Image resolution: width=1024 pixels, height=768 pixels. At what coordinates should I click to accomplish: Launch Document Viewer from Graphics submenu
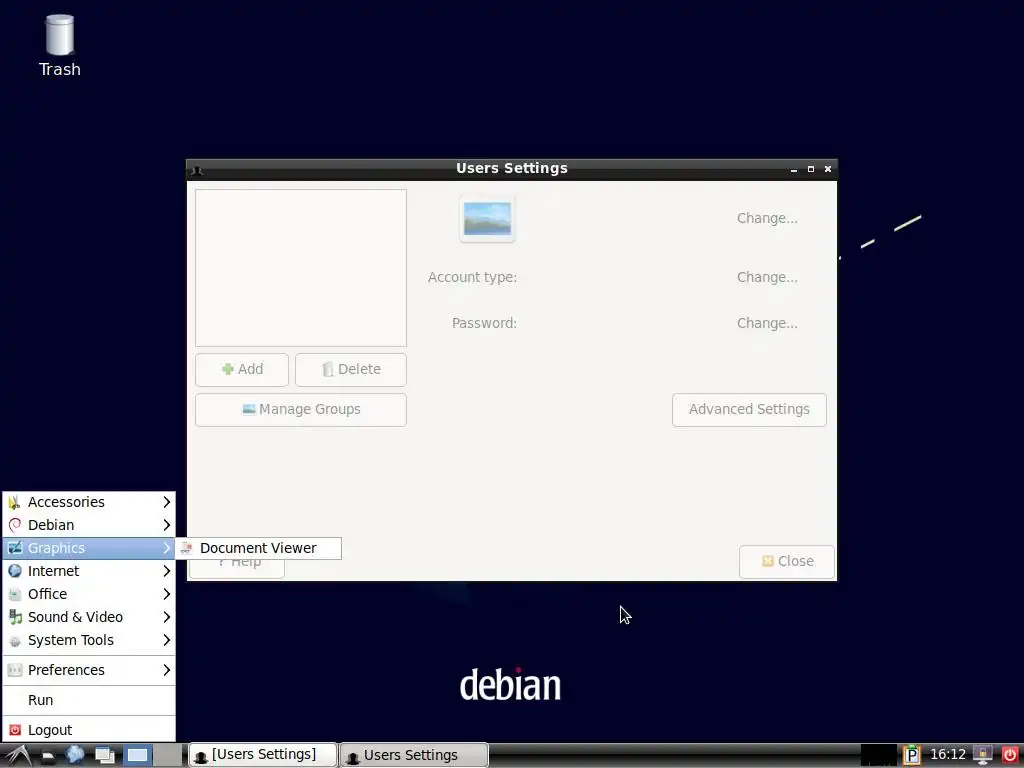point(259,548)
